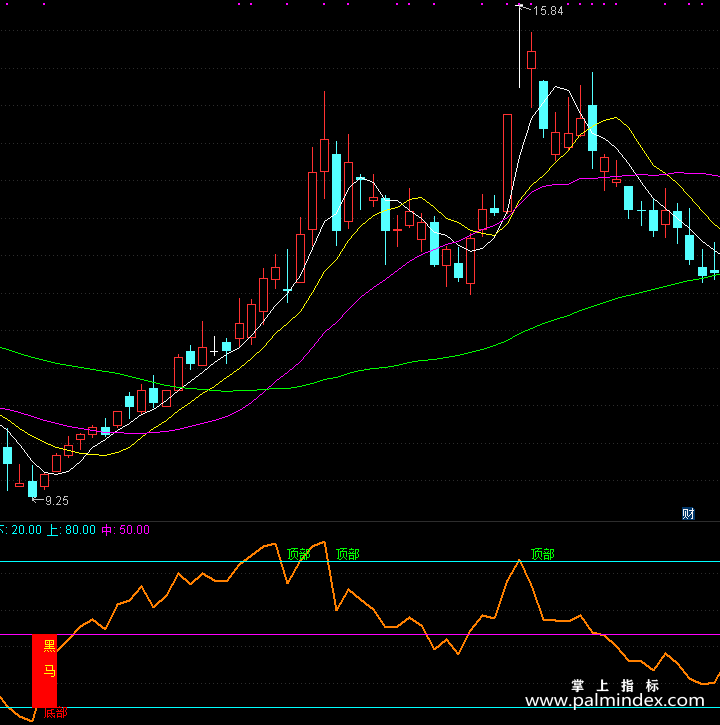Click the blue 财 finance icon
Viewport: 720px width, 725px height.
pyautogui.click(x=688, y=514)
